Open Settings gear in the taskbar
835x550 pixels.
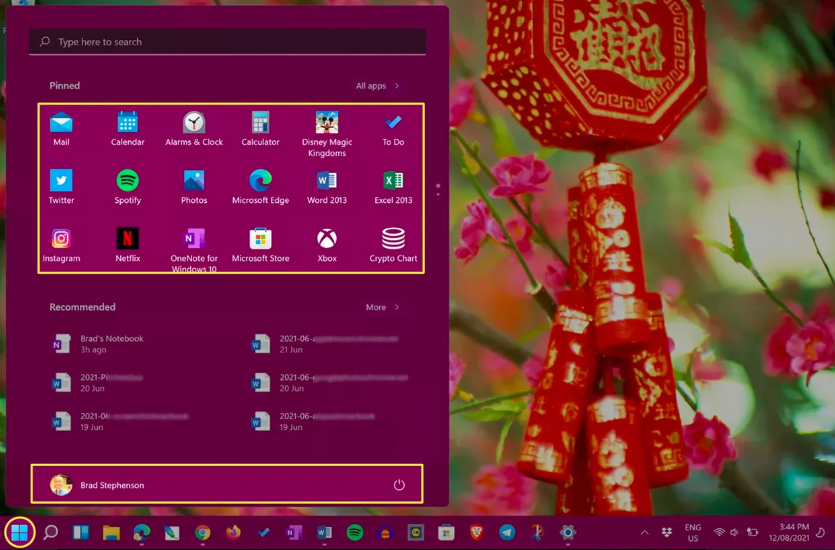tap(568, 532)
